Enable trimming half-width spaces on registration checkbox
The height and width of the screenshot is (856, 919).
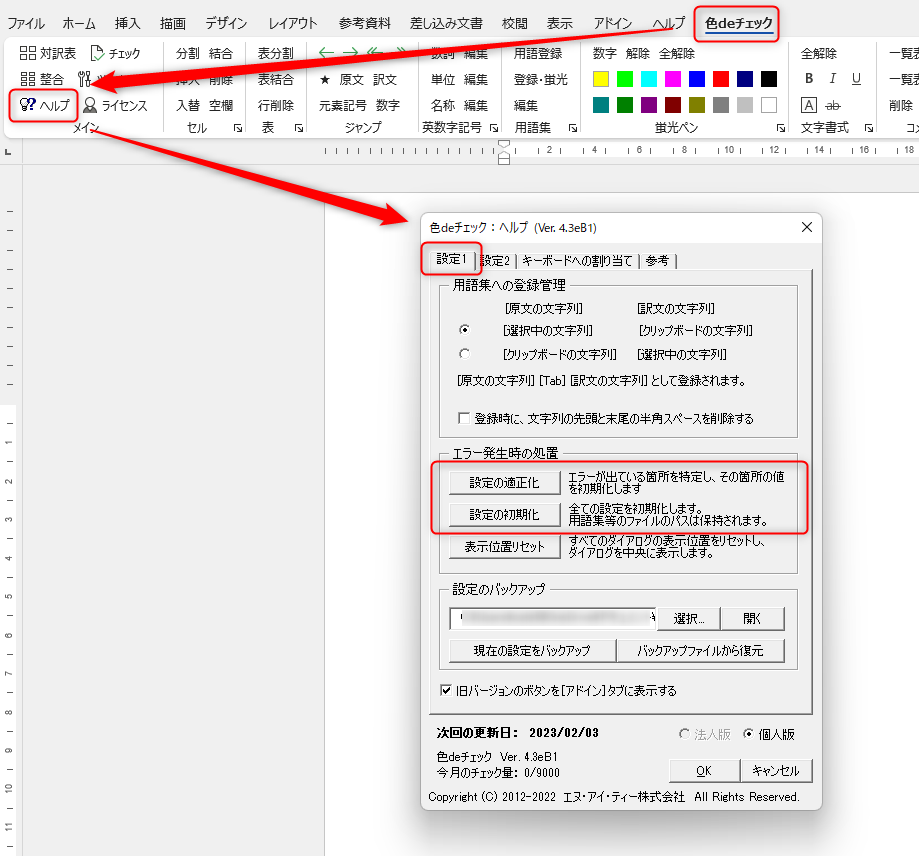tap(463, 418)
